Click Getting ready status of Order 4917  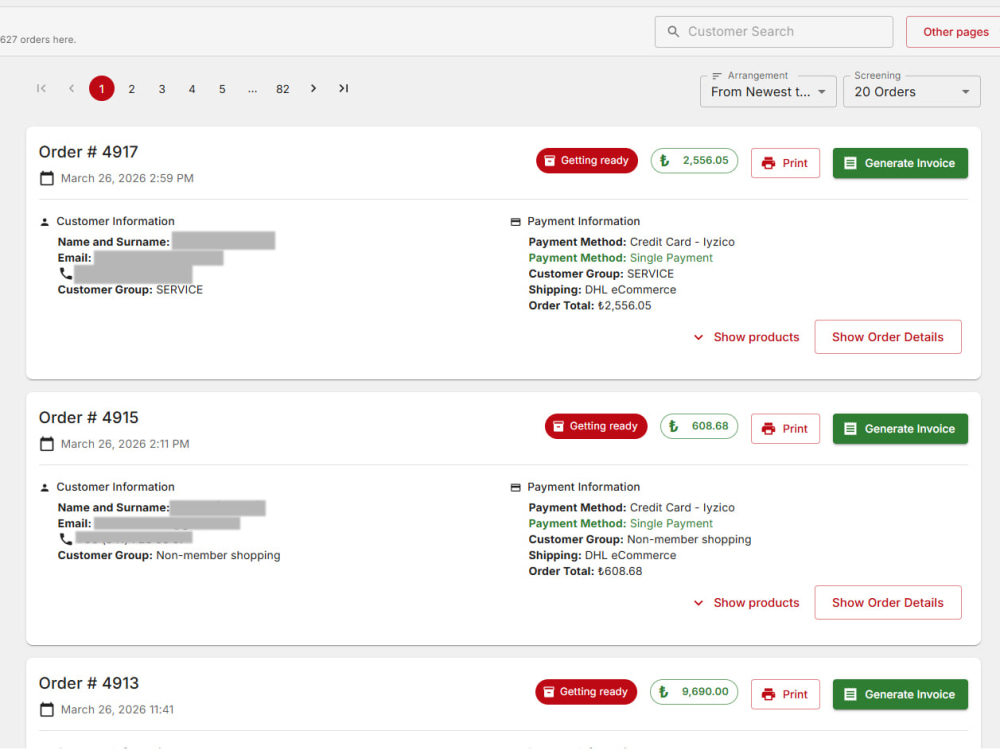(587, 161)
